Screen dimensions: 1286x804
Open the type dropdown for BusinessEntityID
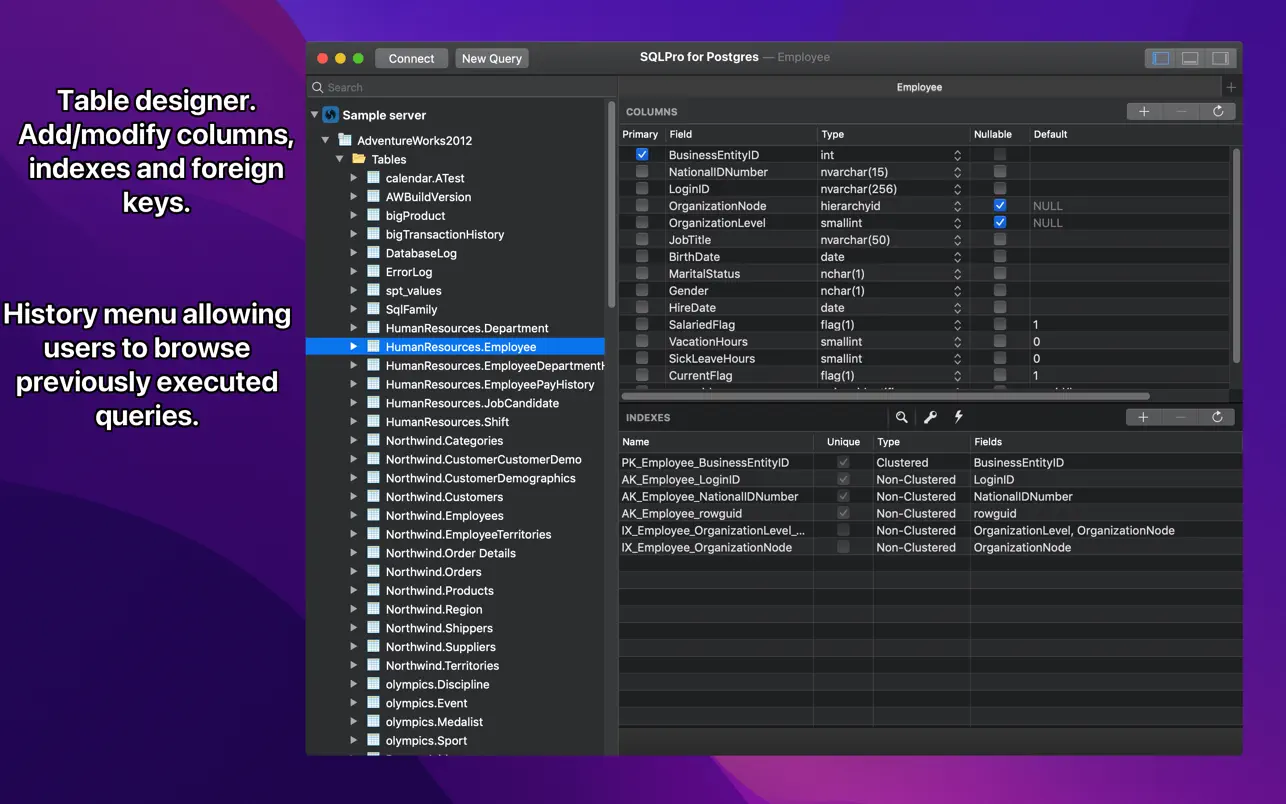tap(957, 155)
